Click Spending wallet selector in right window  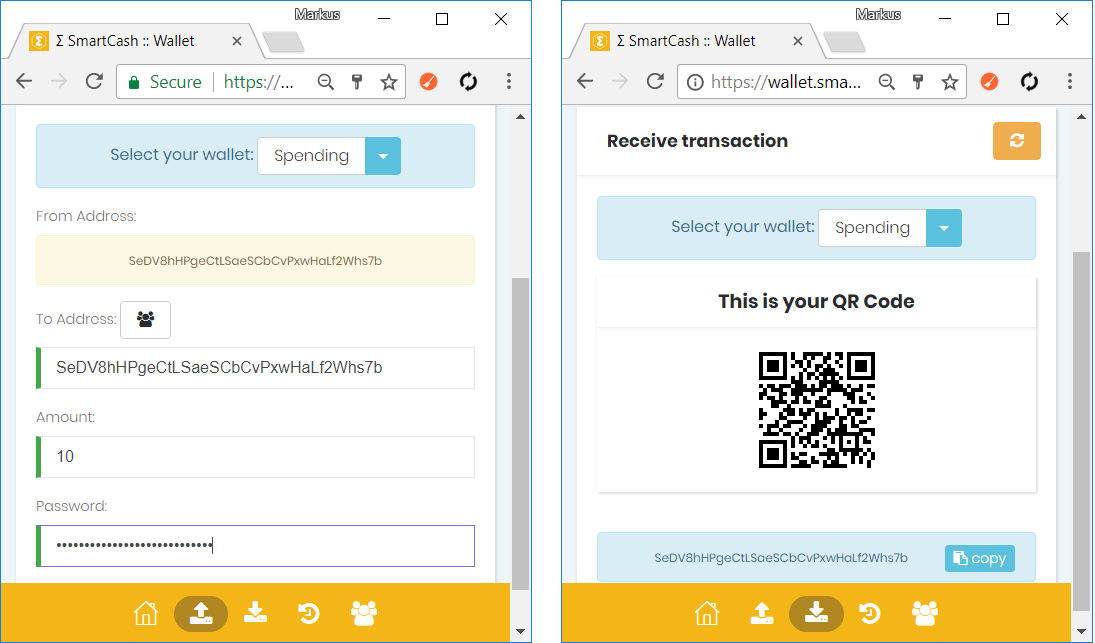[872, 228]
